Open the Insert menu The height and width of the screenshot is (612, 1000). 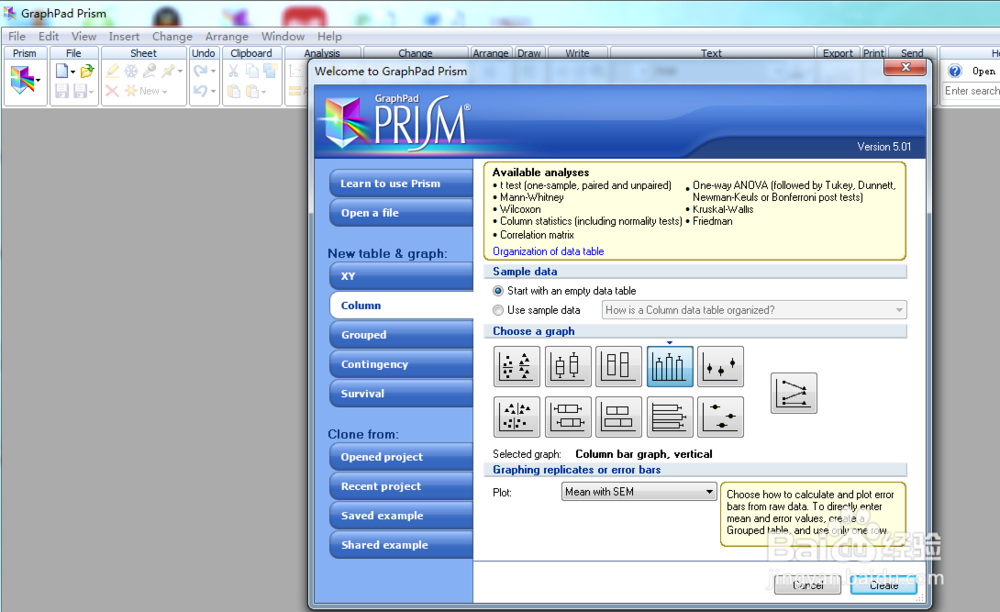[x=124, y=36]
